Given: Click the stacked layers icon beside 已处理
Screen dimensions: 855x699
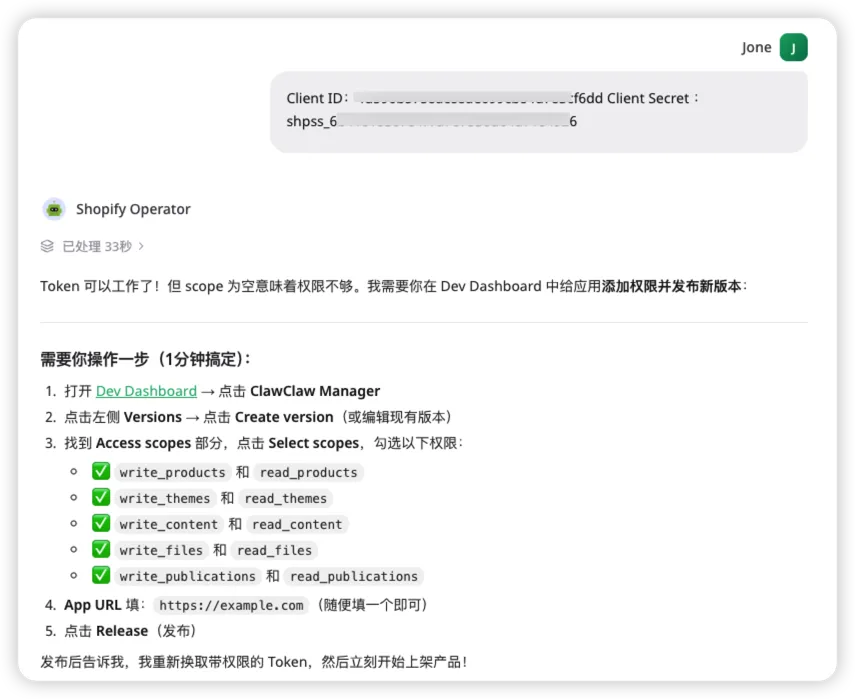Looking at the screenshot, I should pyautogui.click(x=47, y=246).
